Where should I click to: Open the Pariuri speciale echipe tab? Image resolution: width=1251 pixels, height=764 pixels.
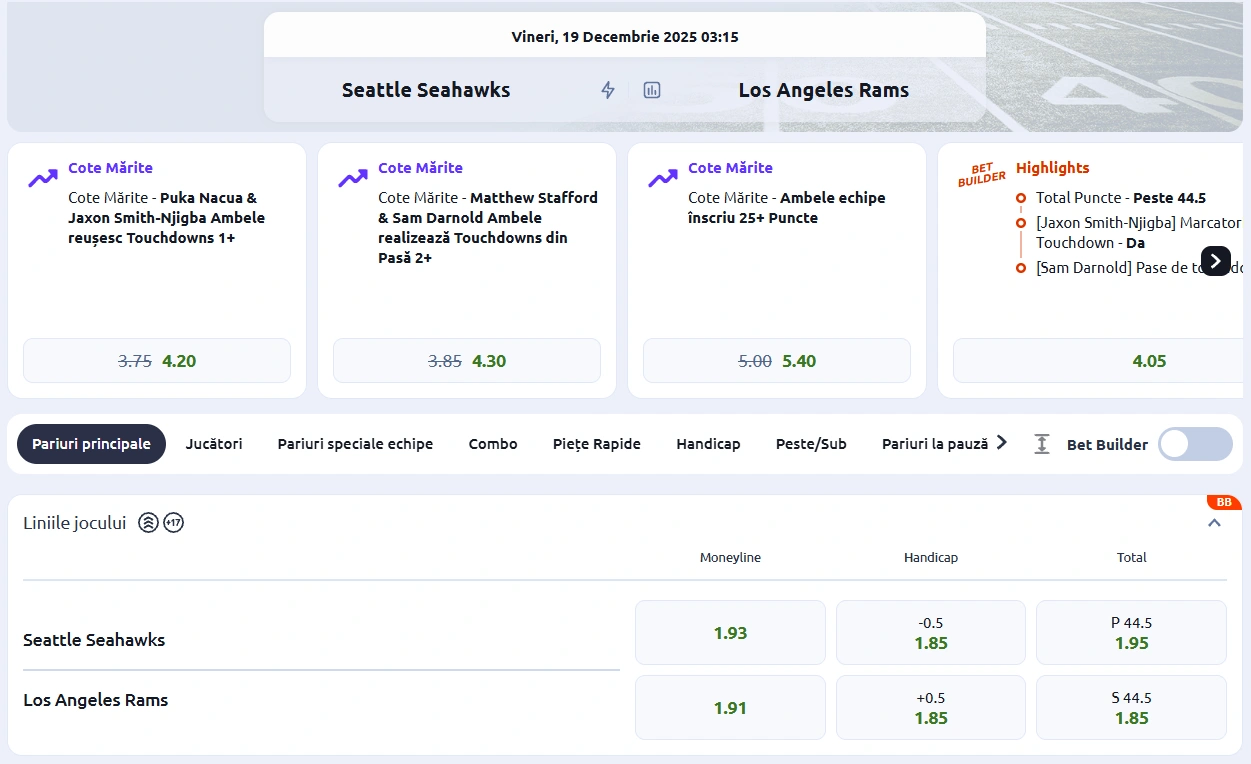(355, 444)
